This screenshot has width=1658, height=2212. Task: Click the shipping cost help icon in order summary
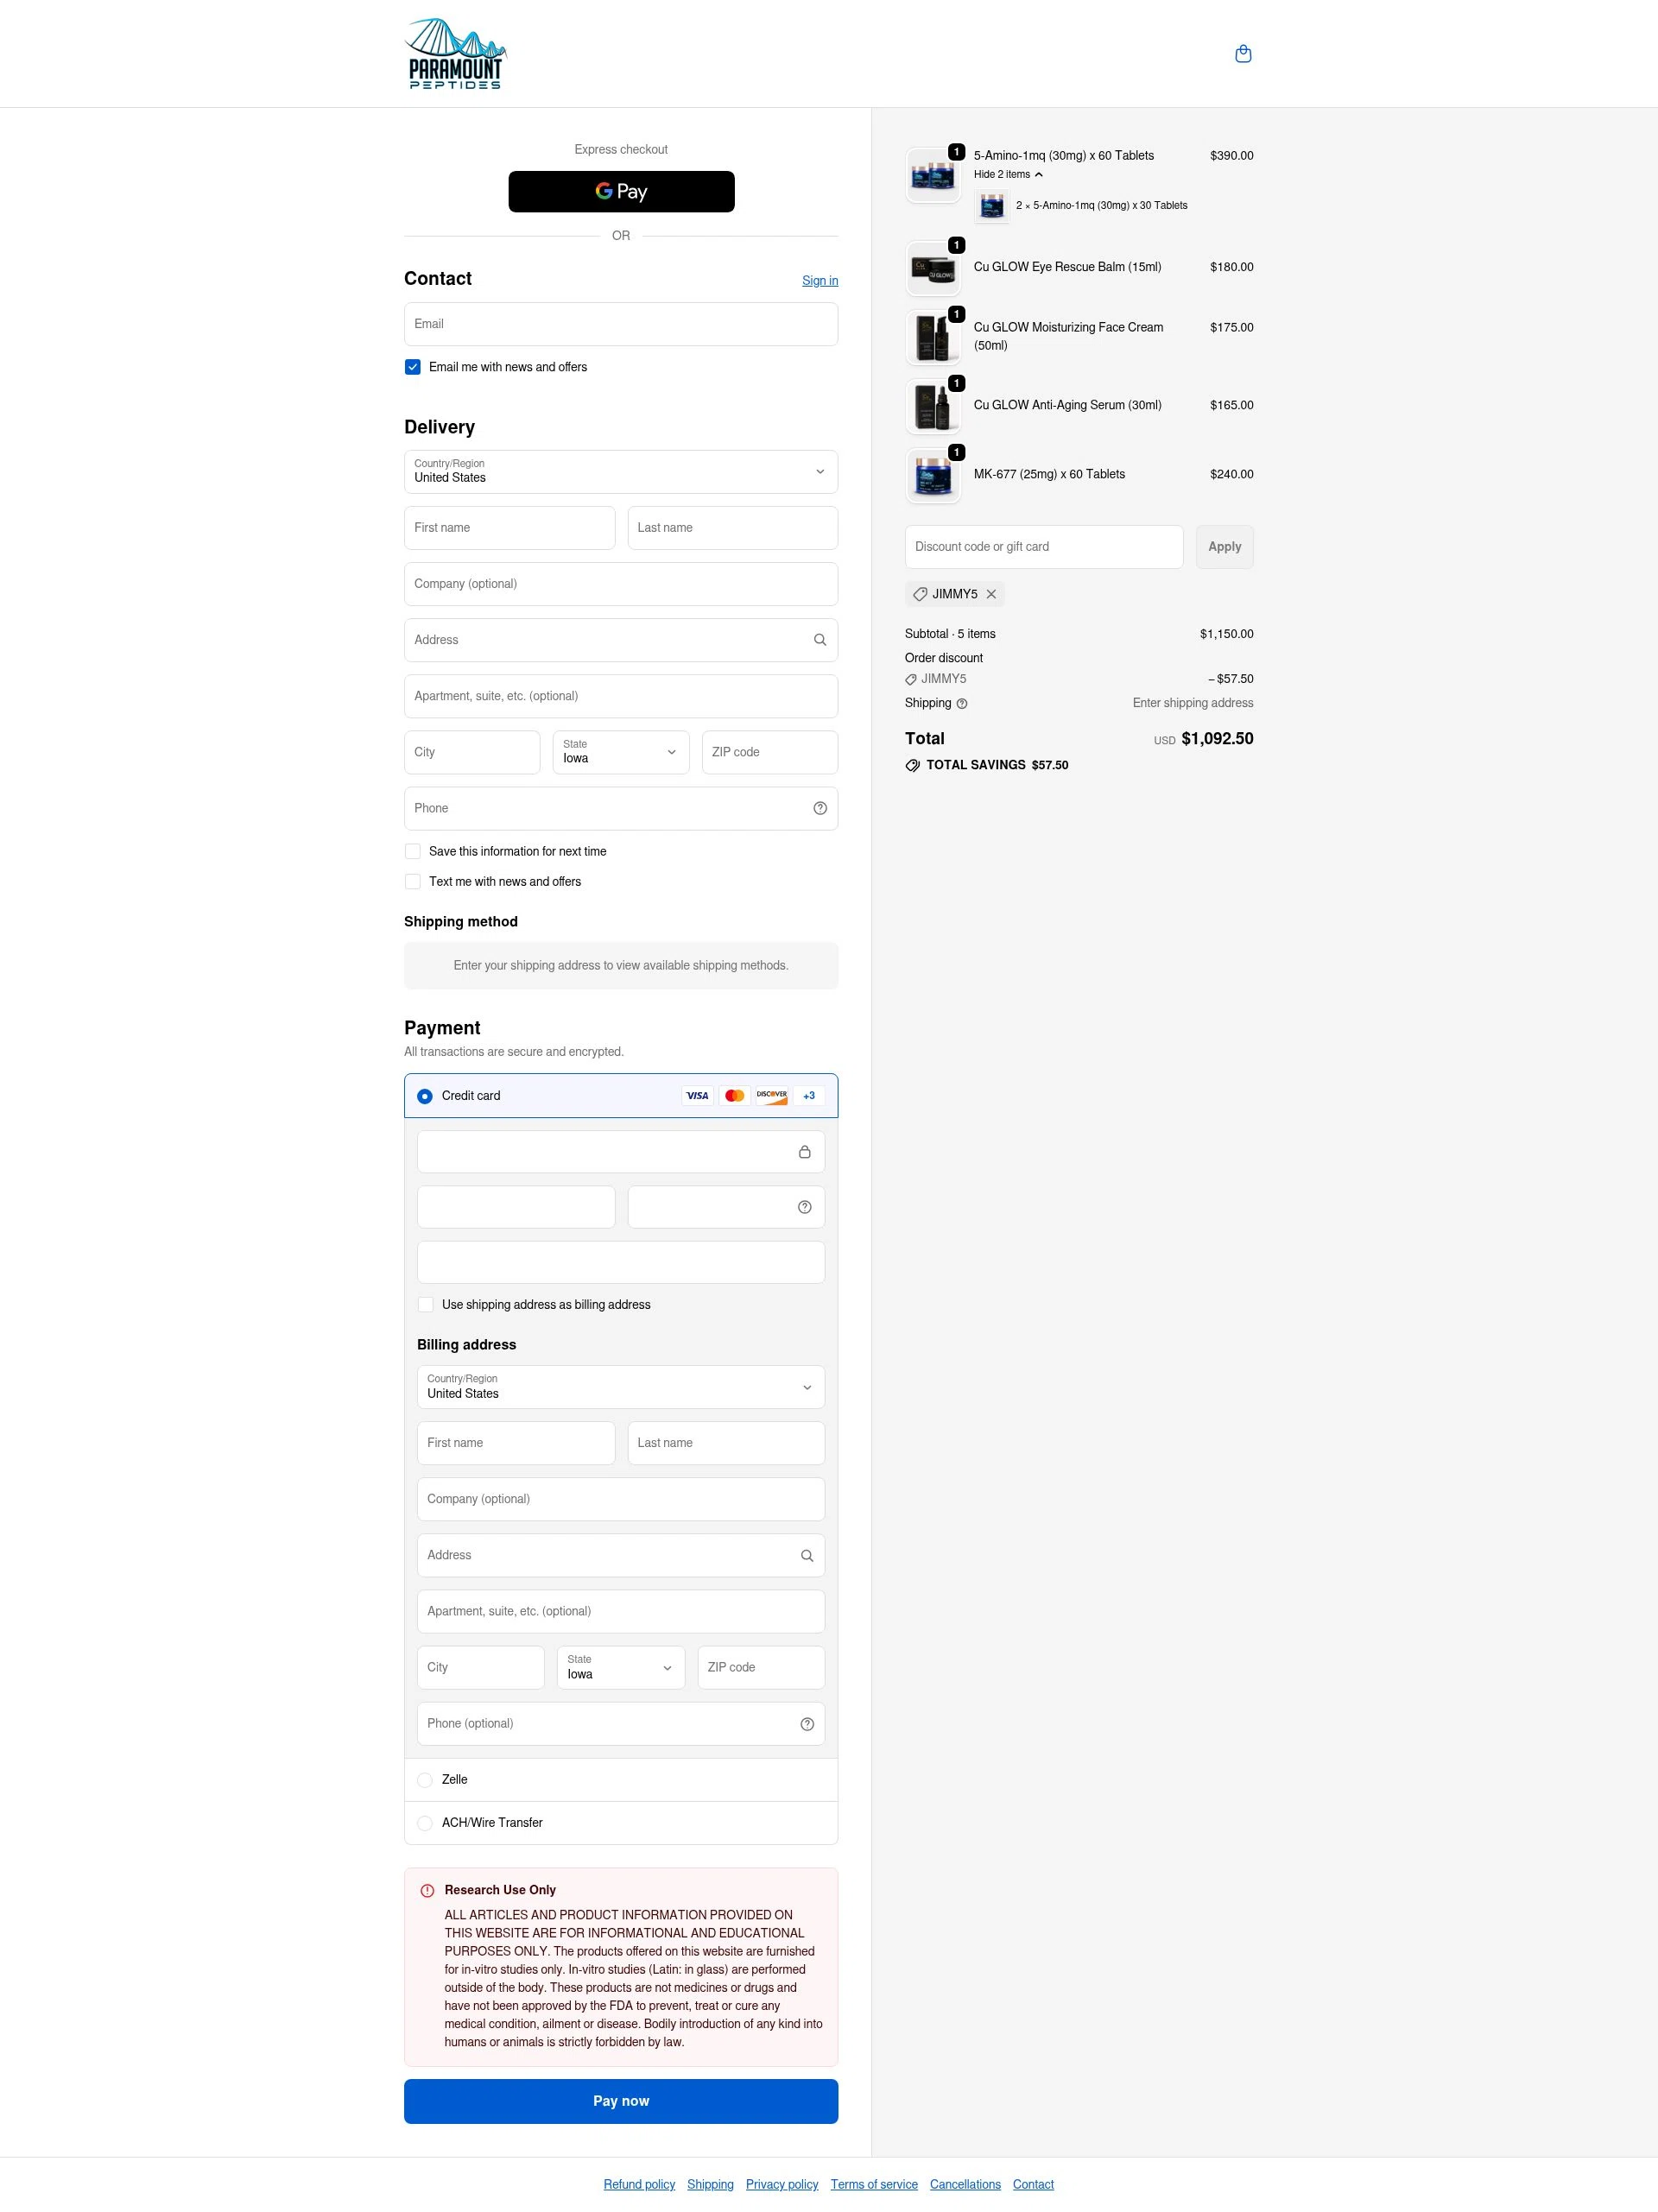point(962,703)
